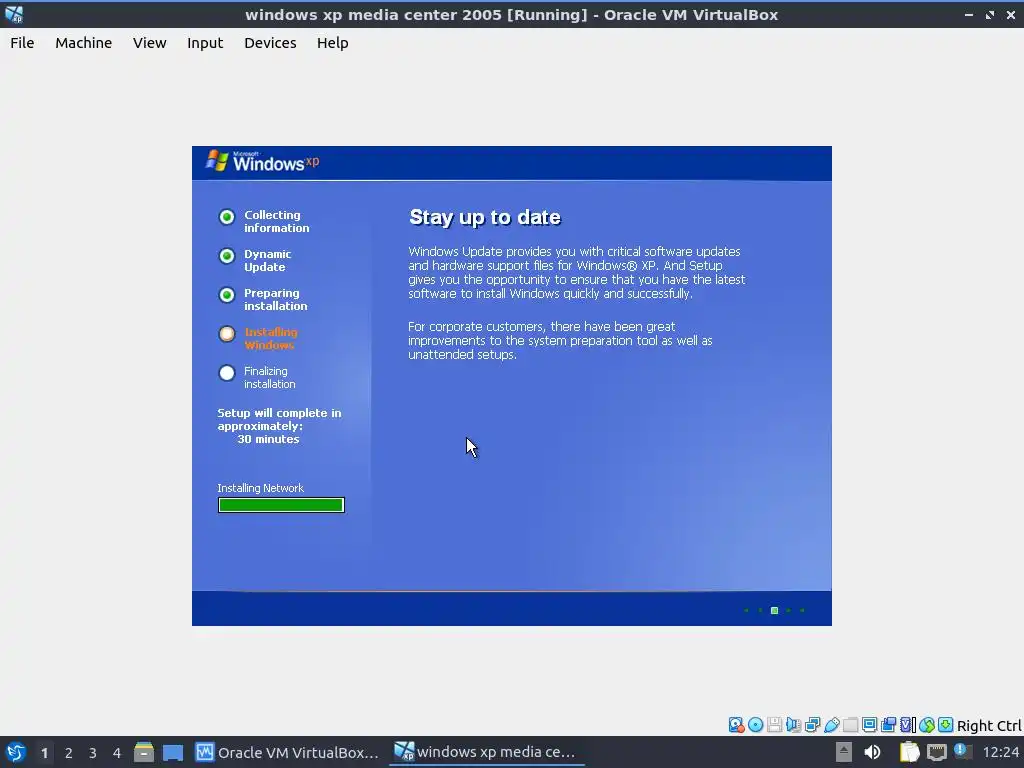Open the Lubuntu start menu
The height and width of the screenshot is (768, 1024).
pyautogui.click(x=15, y=752)
